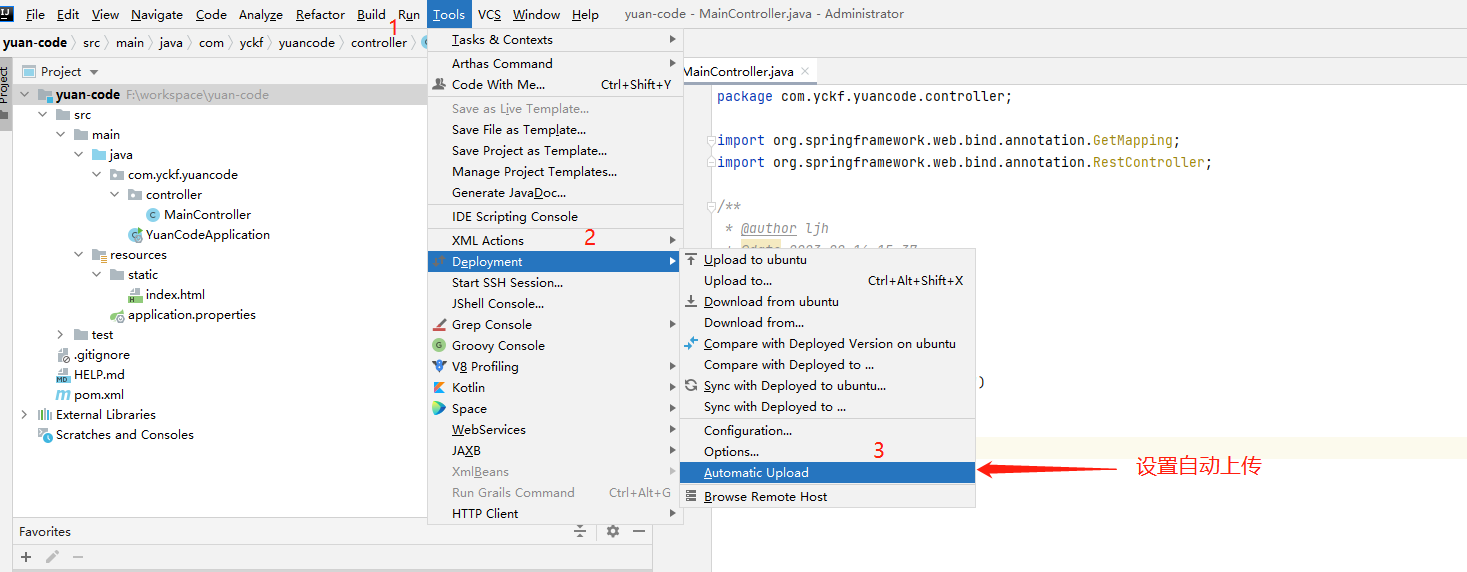The width and height of the screenshot is (1467, 572).
Task: Open the Project view dropdown
Action: pos(94,72)
